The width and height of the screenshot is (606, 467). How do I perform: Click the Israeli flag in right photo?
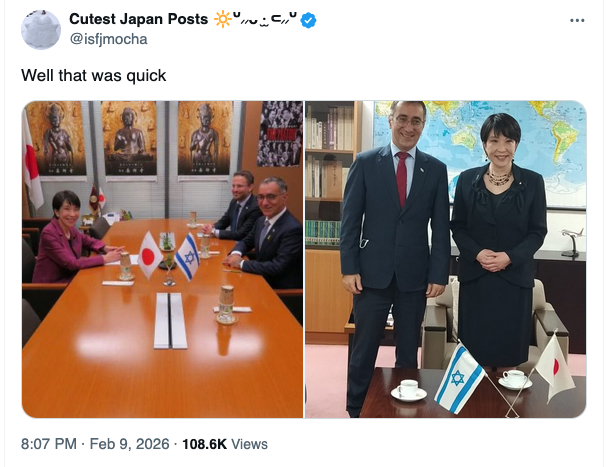pos(459,378)
